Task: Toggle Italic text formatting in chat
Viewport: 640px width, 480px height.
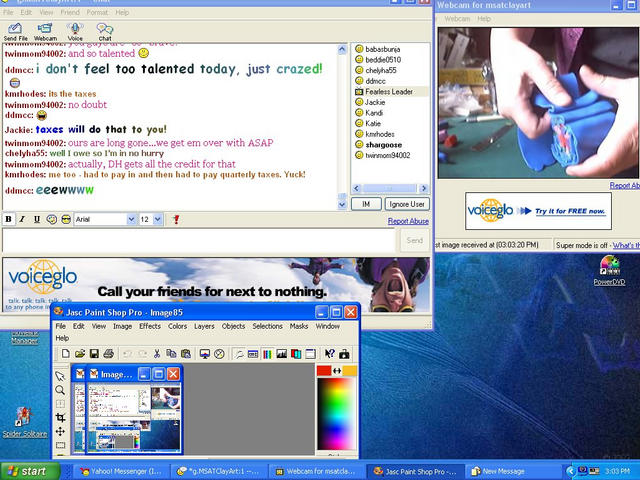Action: click(x=22, y=219)
